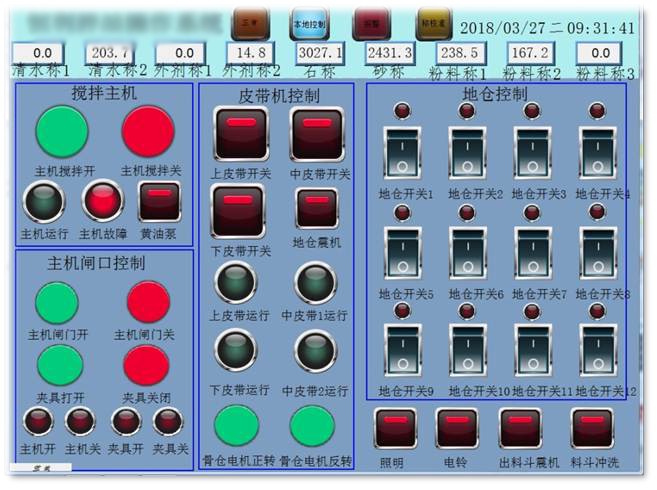Click the 地仓震机 vibrator button
Image resolution: width=657 pixels, height=490 pixels.
pos(316,208)
